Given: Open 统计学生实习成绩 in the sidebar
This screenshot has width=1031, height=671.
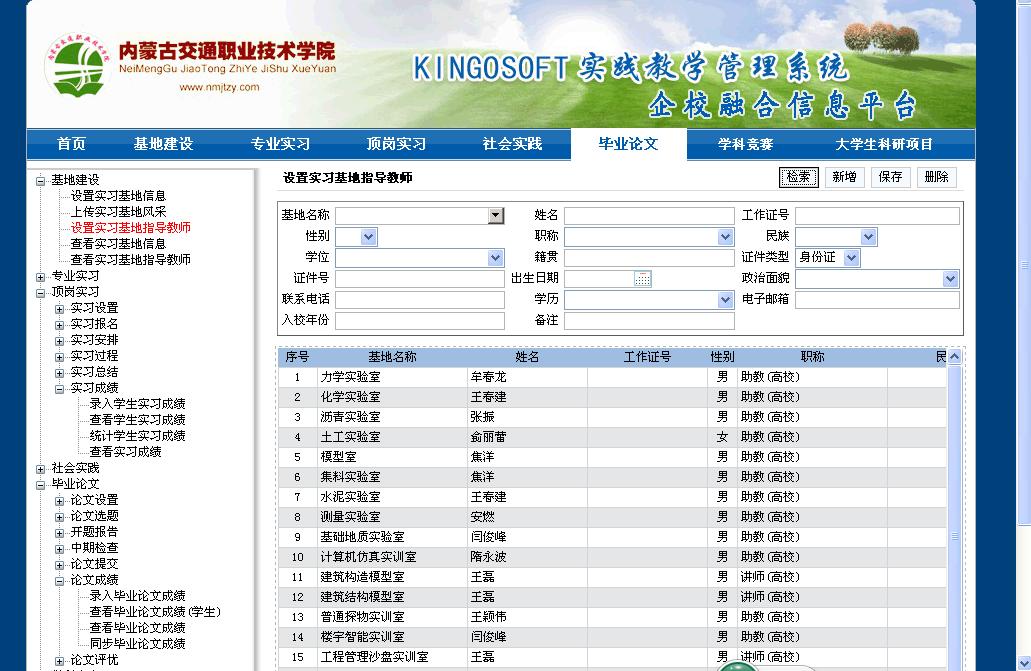Looking at the screenshot, I should point(137,436).
